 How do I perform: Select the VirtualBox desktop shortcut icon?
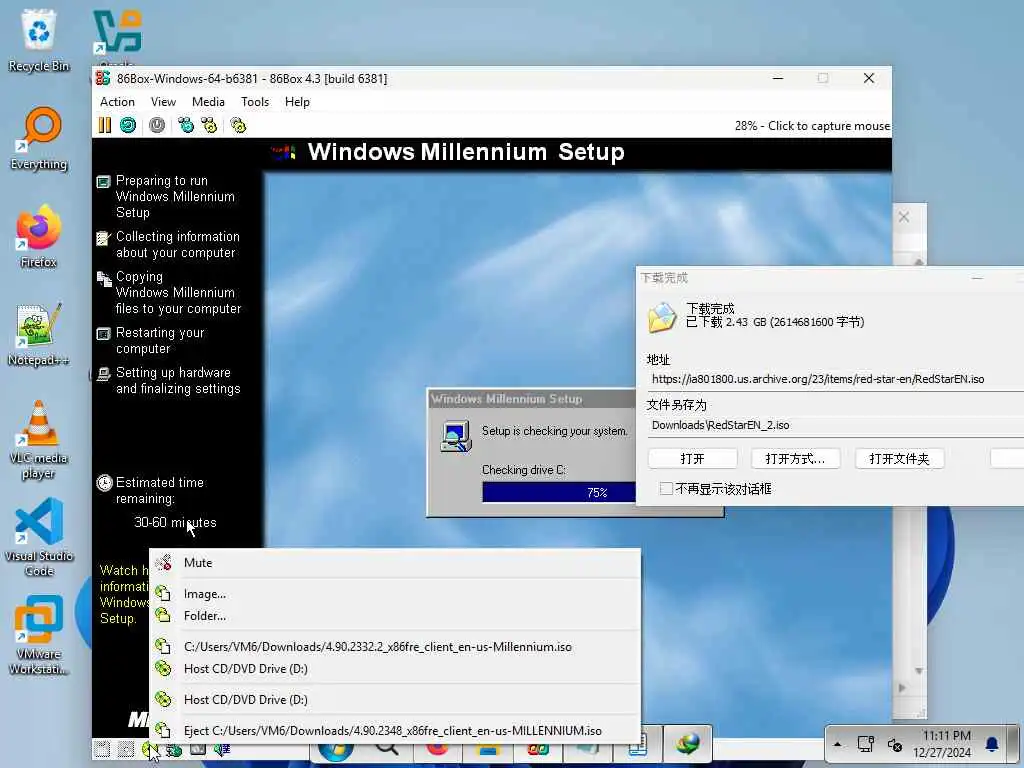pos(118,33)
